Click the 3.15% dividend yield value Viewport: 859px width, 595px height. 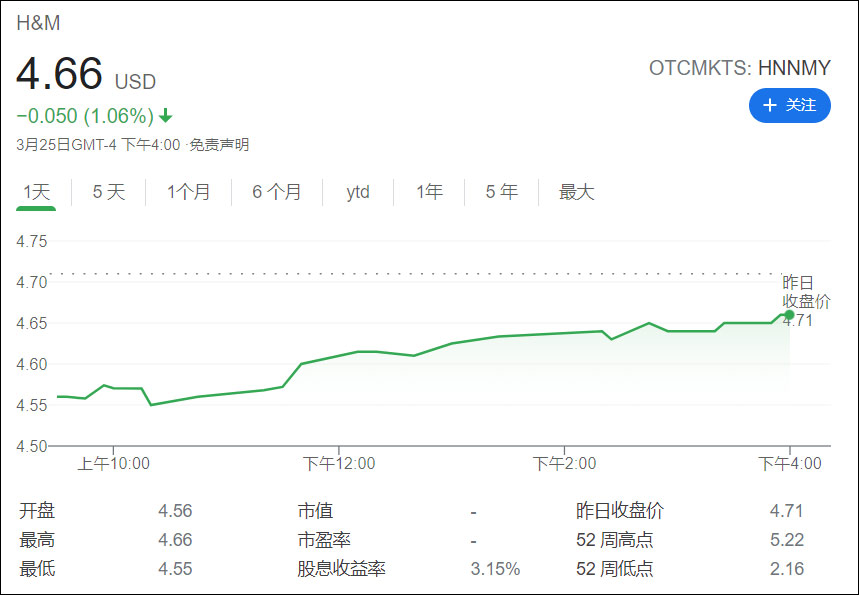click(495, 569)
